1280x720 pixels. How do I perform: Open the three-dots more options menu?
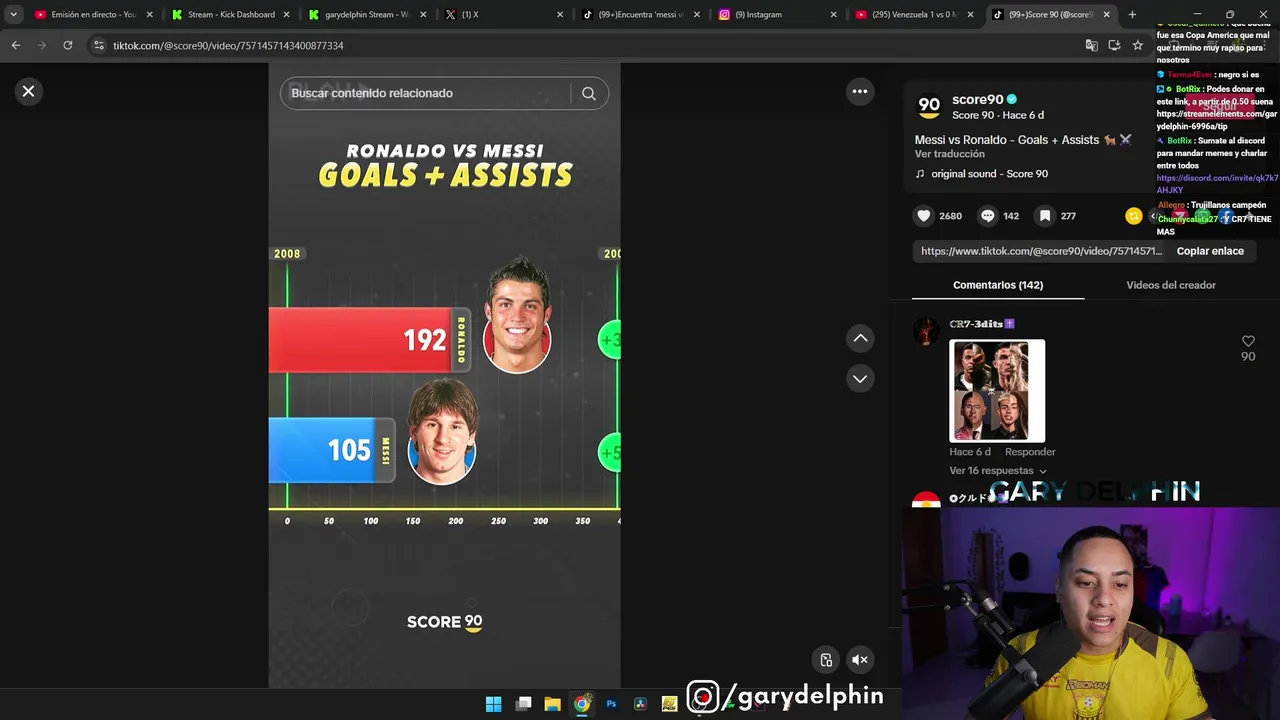[x=859, y=91]
